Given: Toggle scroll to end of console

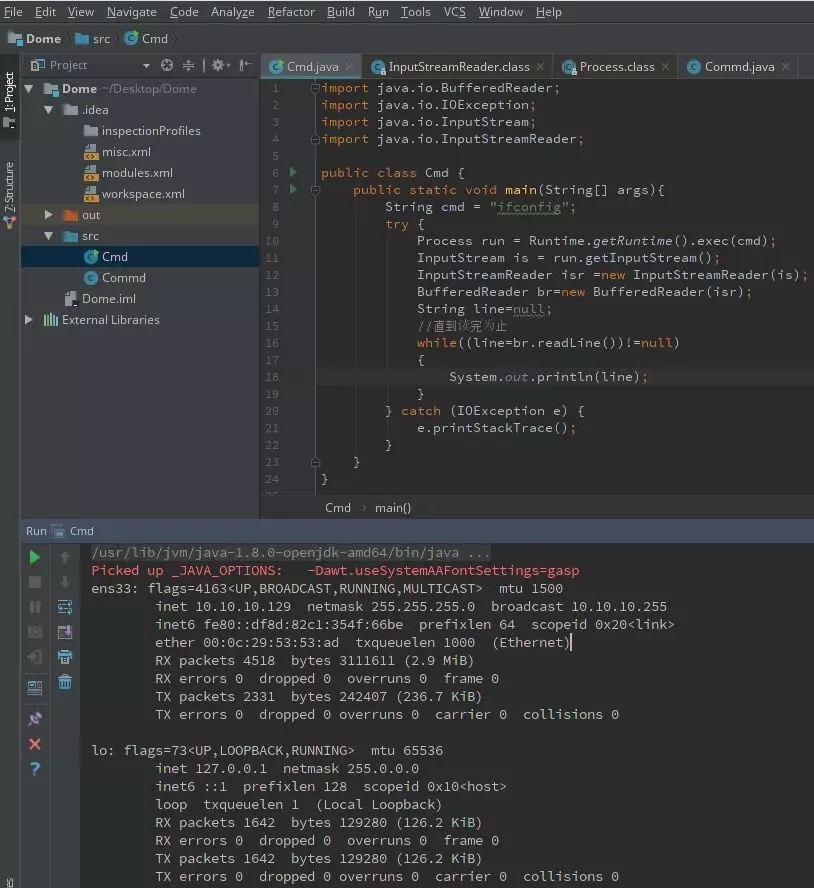Looking at the screenshot, I should pos(65,632).
